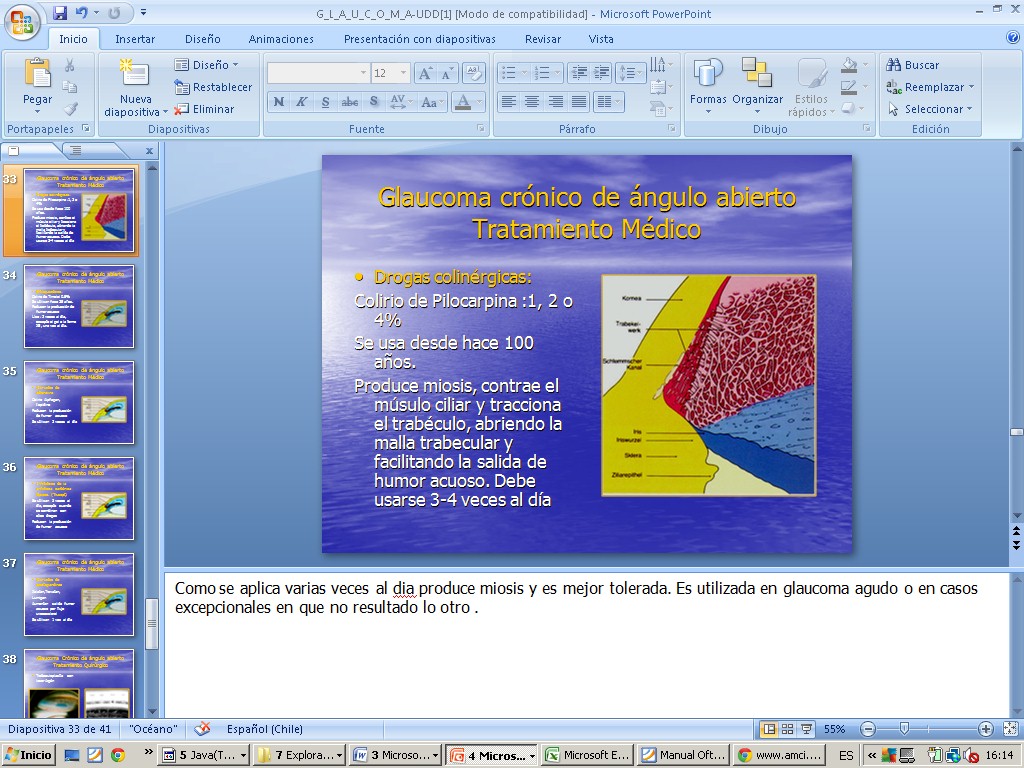Click Save icon in quick access toolbar
Screen dimensions: 1024x768
[x=60, y=13]
